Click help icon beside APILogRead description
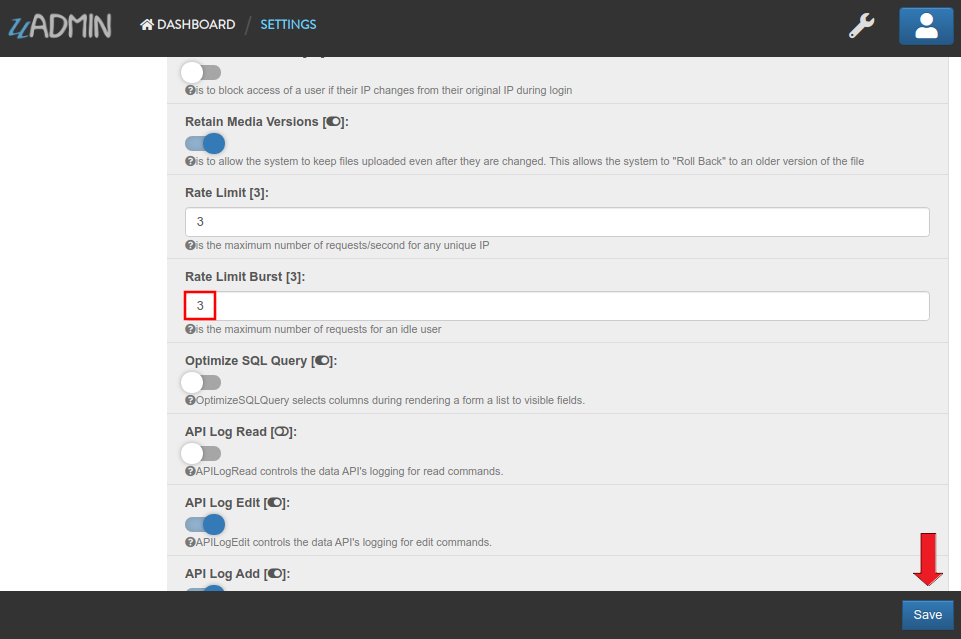 click(190, 471)
